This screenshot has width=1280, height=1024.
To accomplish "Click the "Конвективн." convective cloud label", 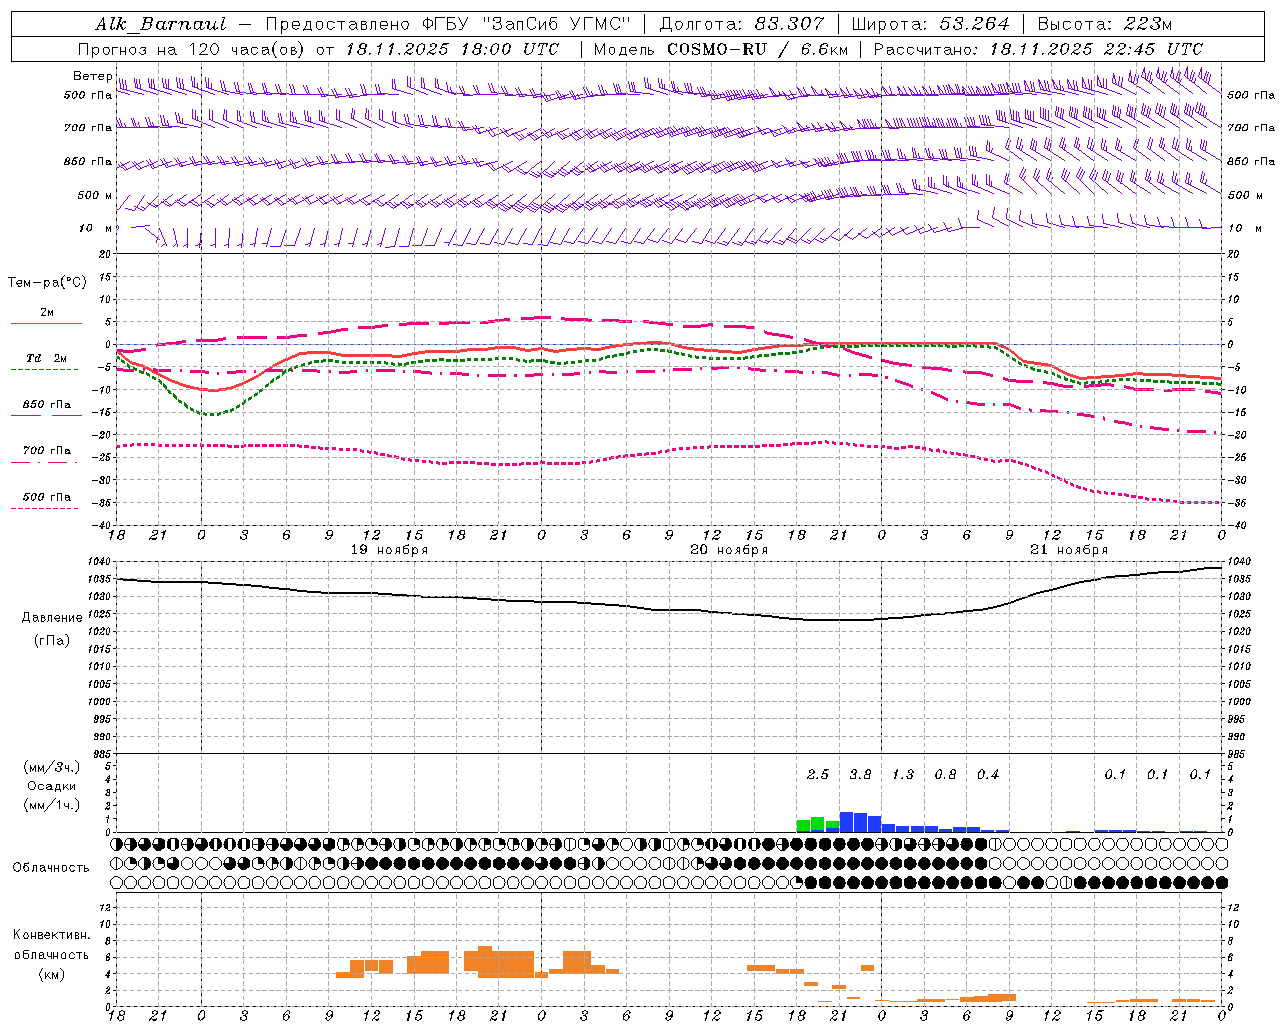I will click(51, 935).
